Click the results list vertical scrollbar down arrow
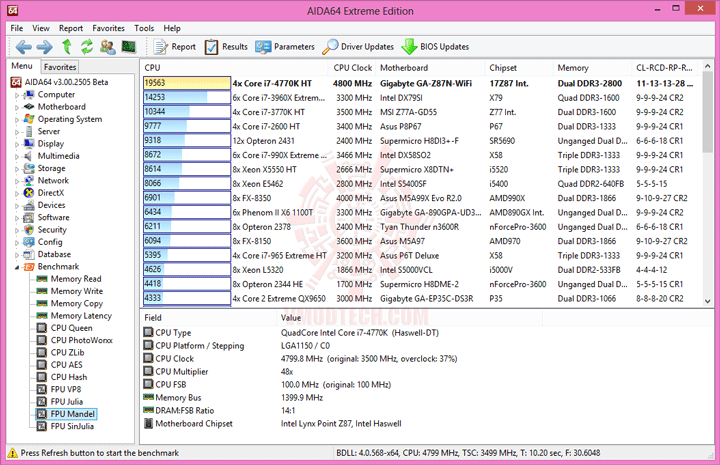The height and width of the screenshot is (465, 720). [x=707, y=301]
